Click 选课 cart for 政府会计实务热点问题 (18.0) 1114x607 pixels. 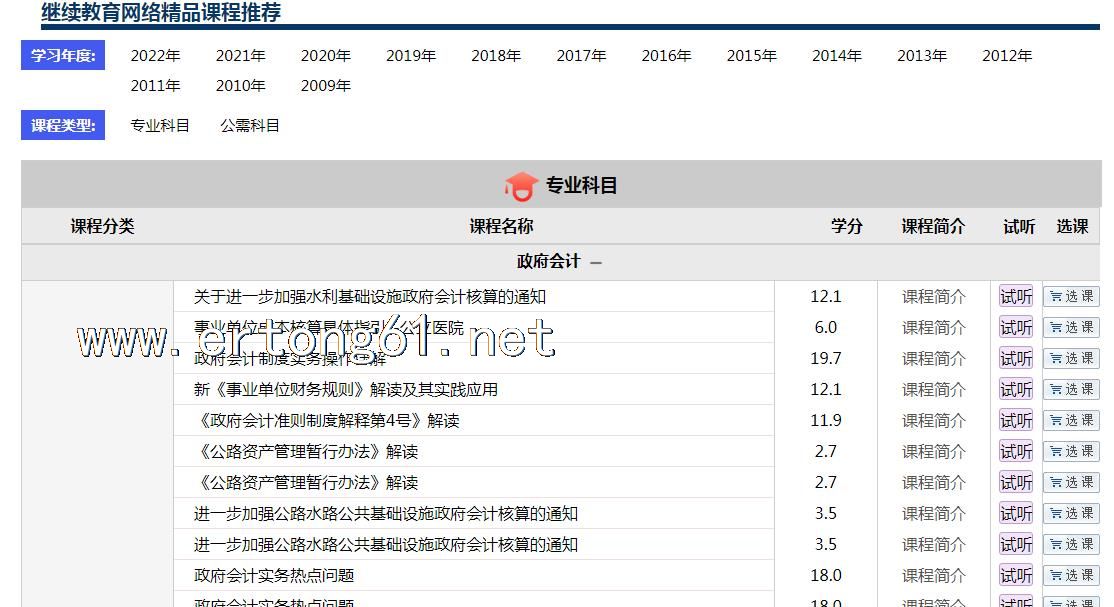pyautogui.click(x=1071, y=576)
